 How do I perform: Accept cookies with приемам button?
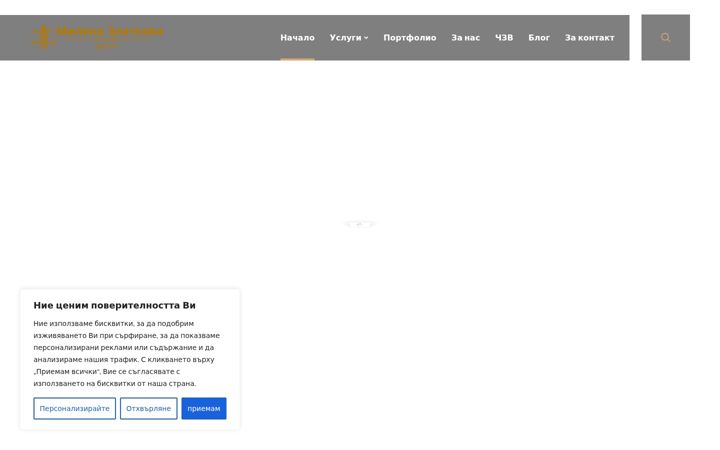tap(203, 408)
